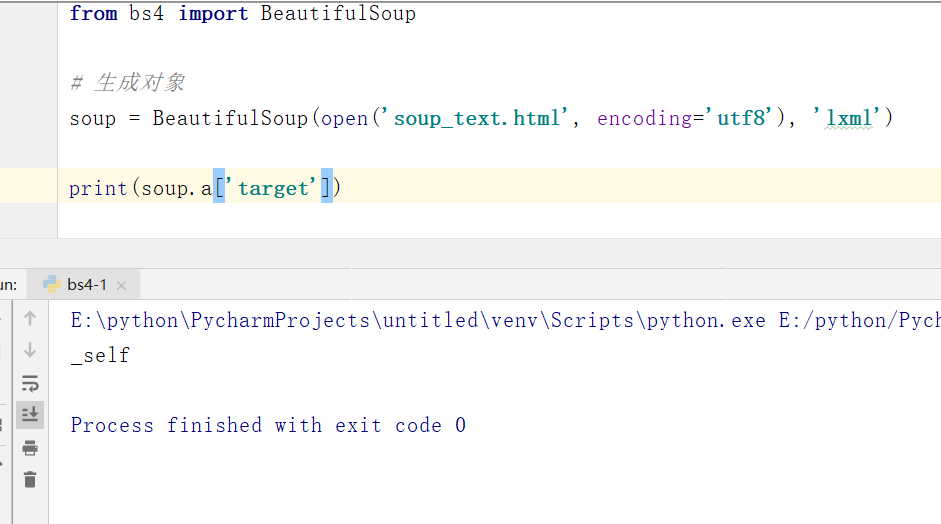
Task: Click the BeautifulSoup constructor call on the soup line
Action: click(230, 118)
